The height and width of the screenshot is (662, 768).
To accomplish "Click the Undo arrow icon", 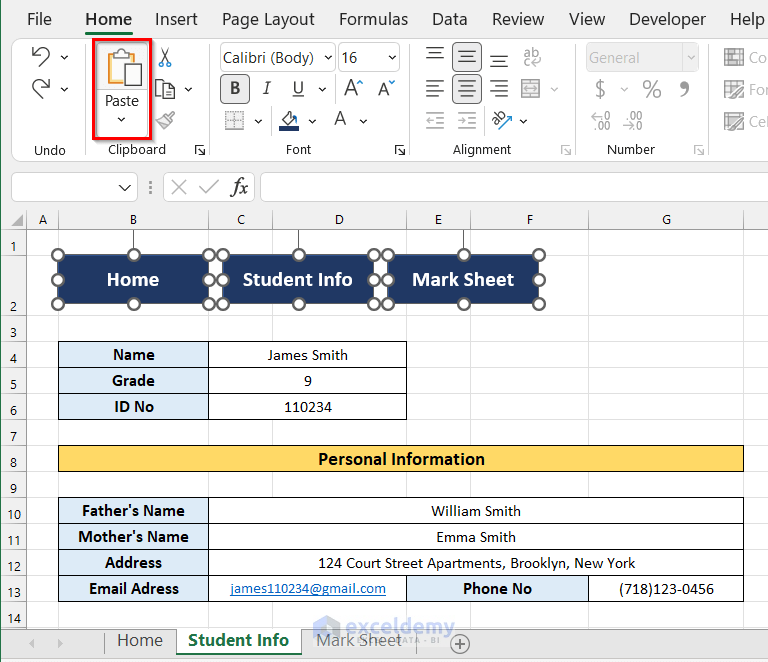I will point(41,57).
